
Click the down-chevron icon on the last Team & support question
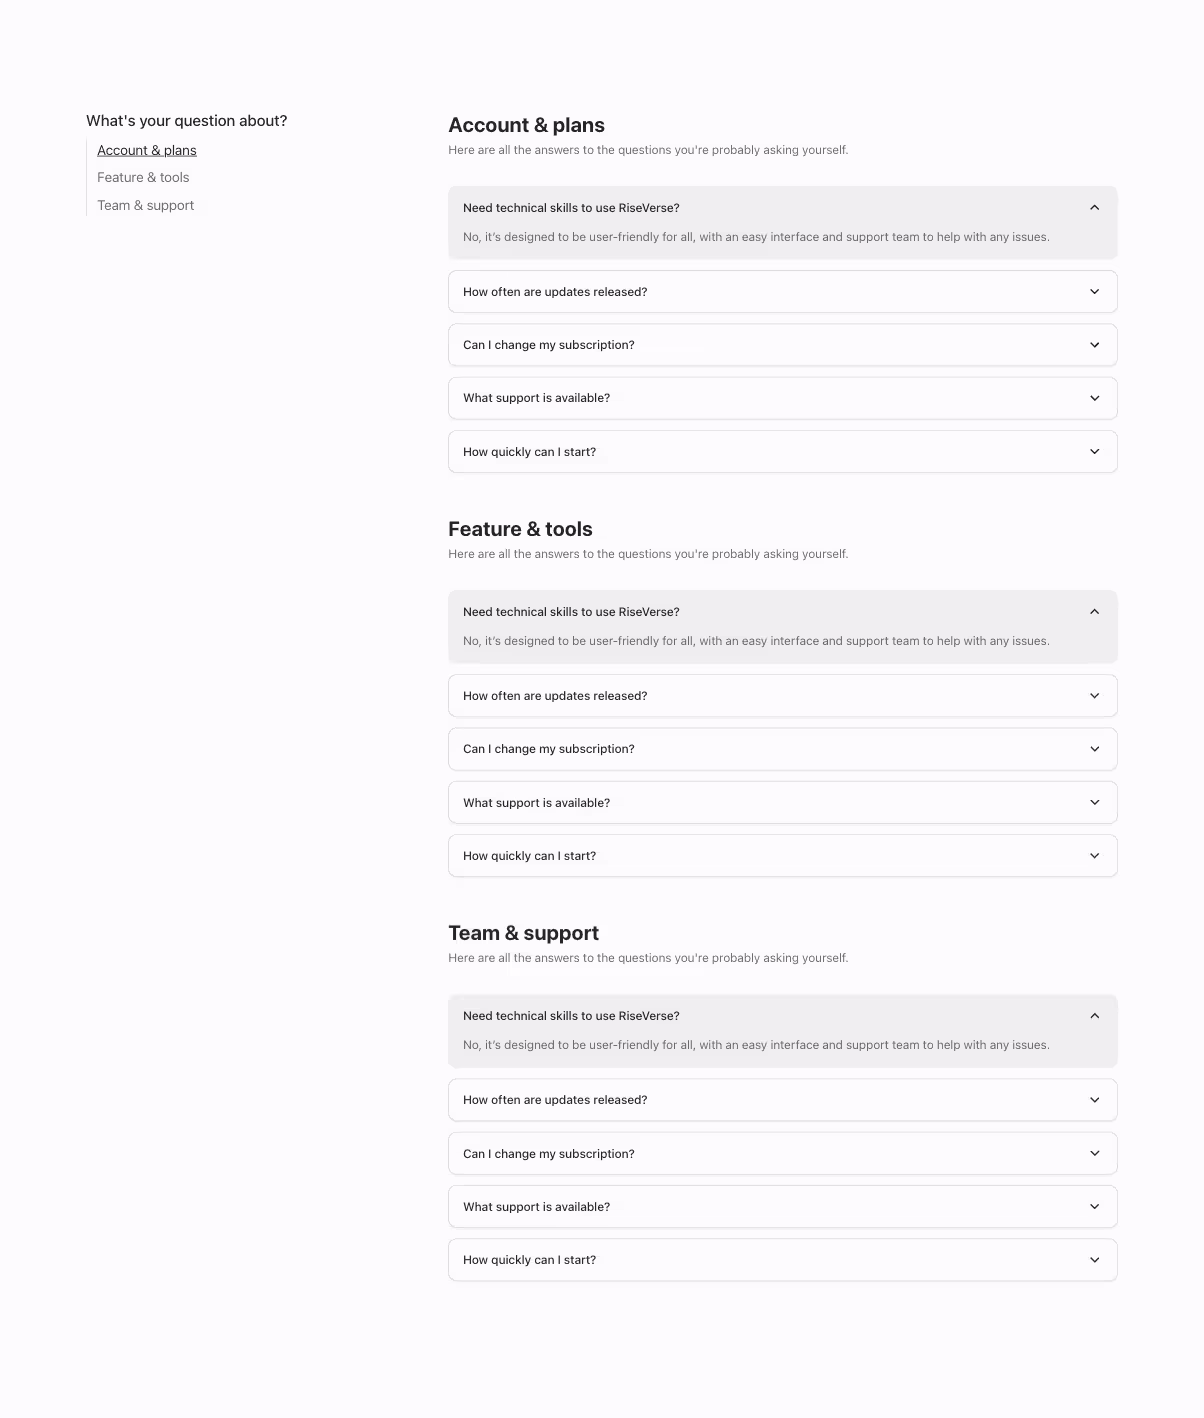(1093, 1259)
